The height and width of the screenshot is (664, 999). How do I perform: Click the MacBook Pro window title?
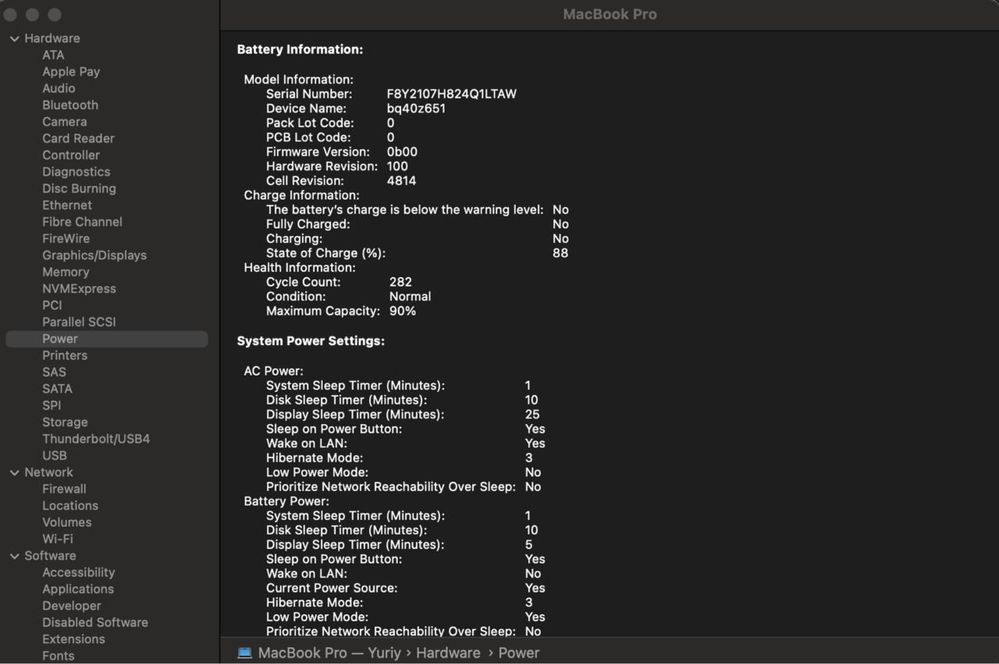click(610, 14)
